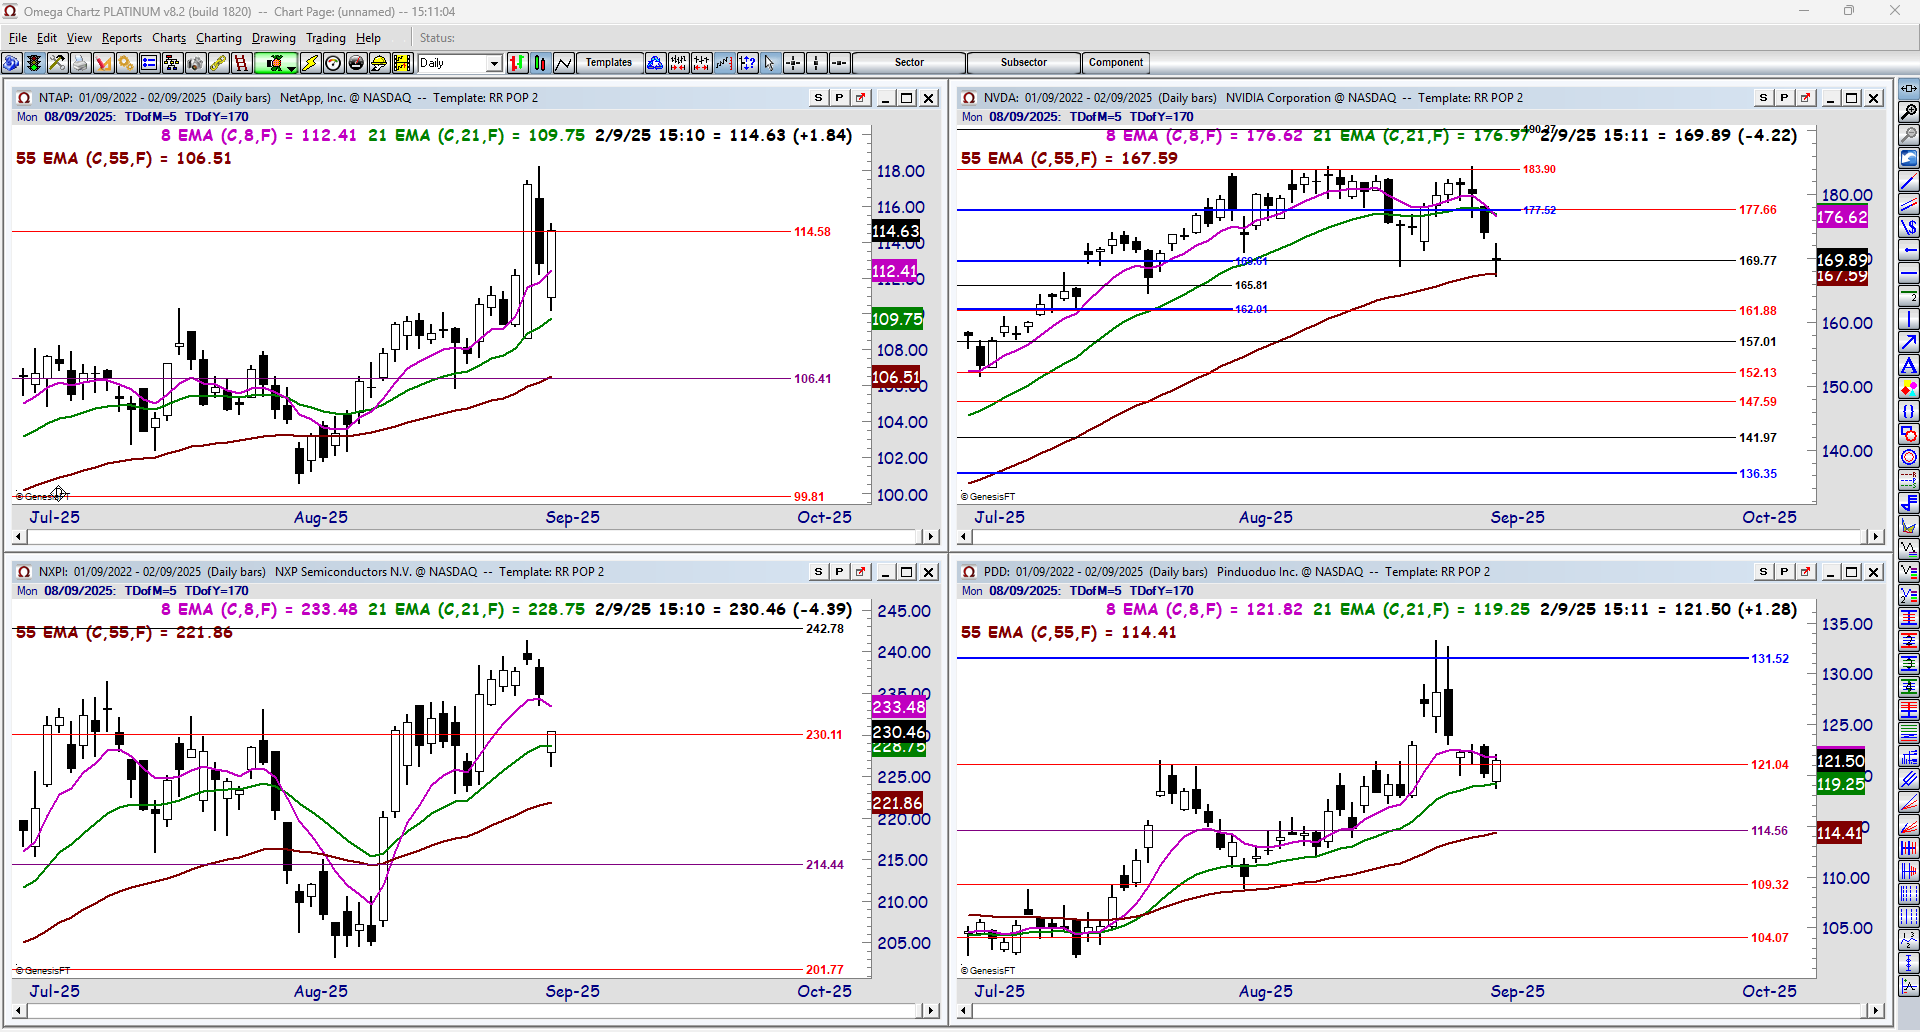Select the curly braces tool
1920x1032 pixels.
click(1909, 411)
